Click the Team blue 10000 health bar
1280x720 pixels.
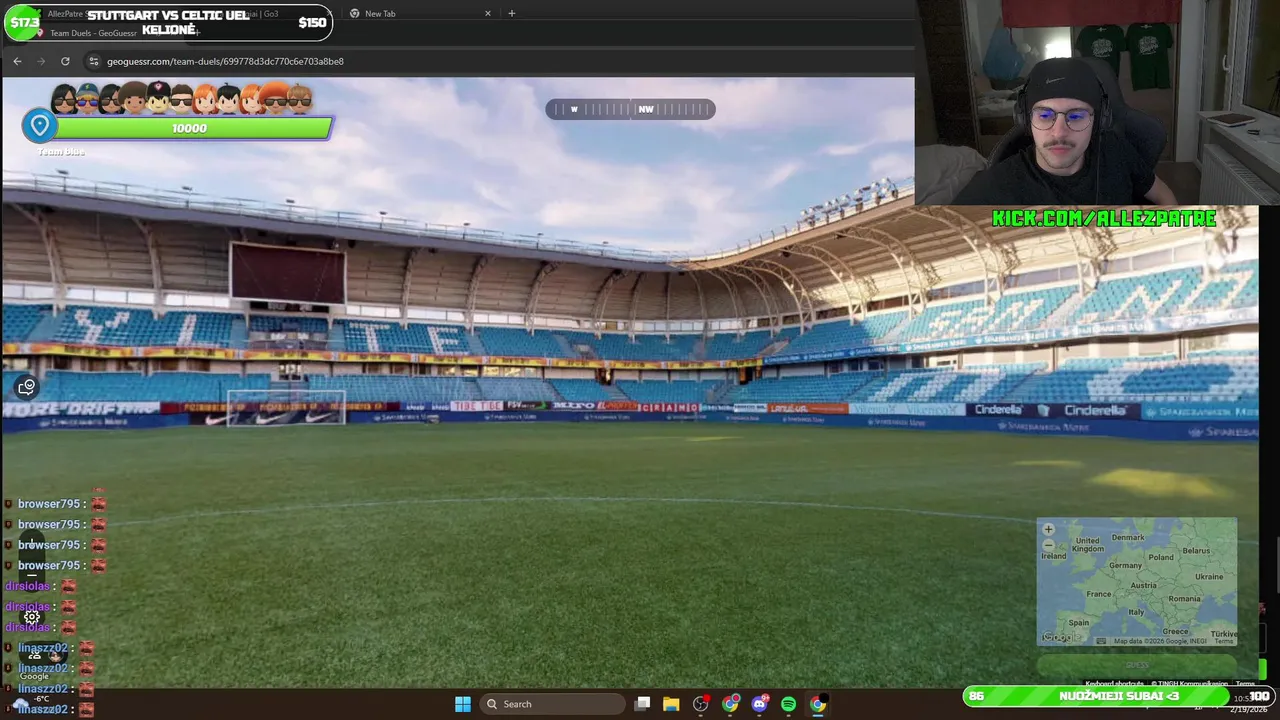coord(192,128)
